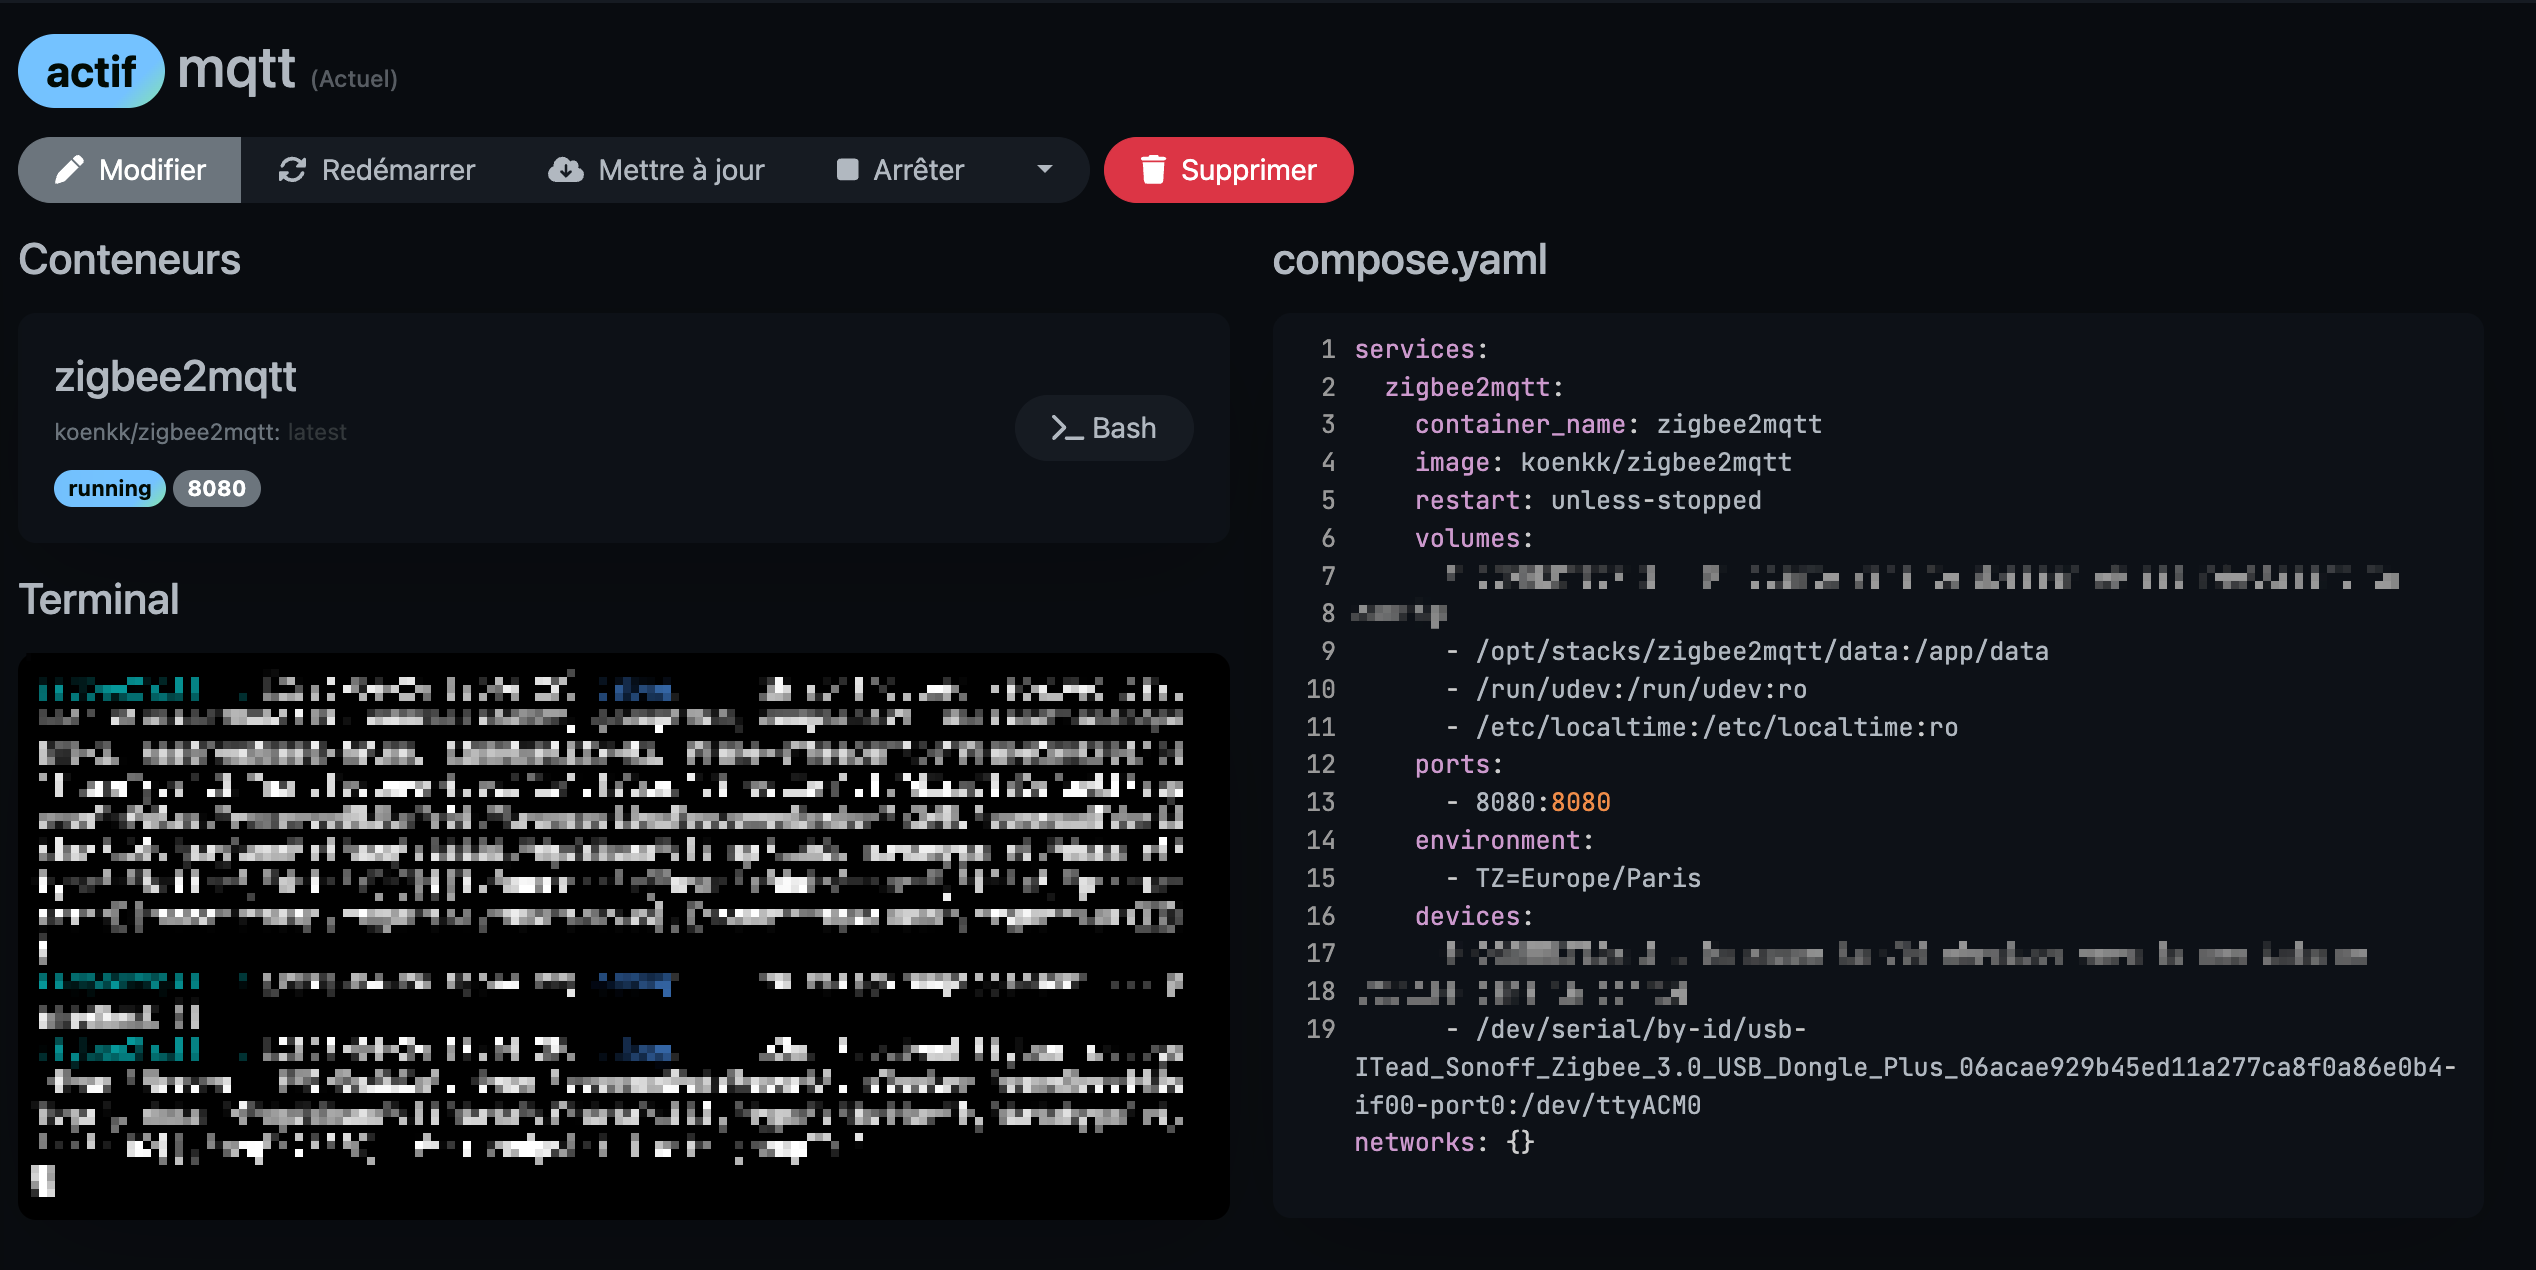Screen dimensions: 2536x1270
Task: Click the 'ports:' line
Action: click(1459, 764)
